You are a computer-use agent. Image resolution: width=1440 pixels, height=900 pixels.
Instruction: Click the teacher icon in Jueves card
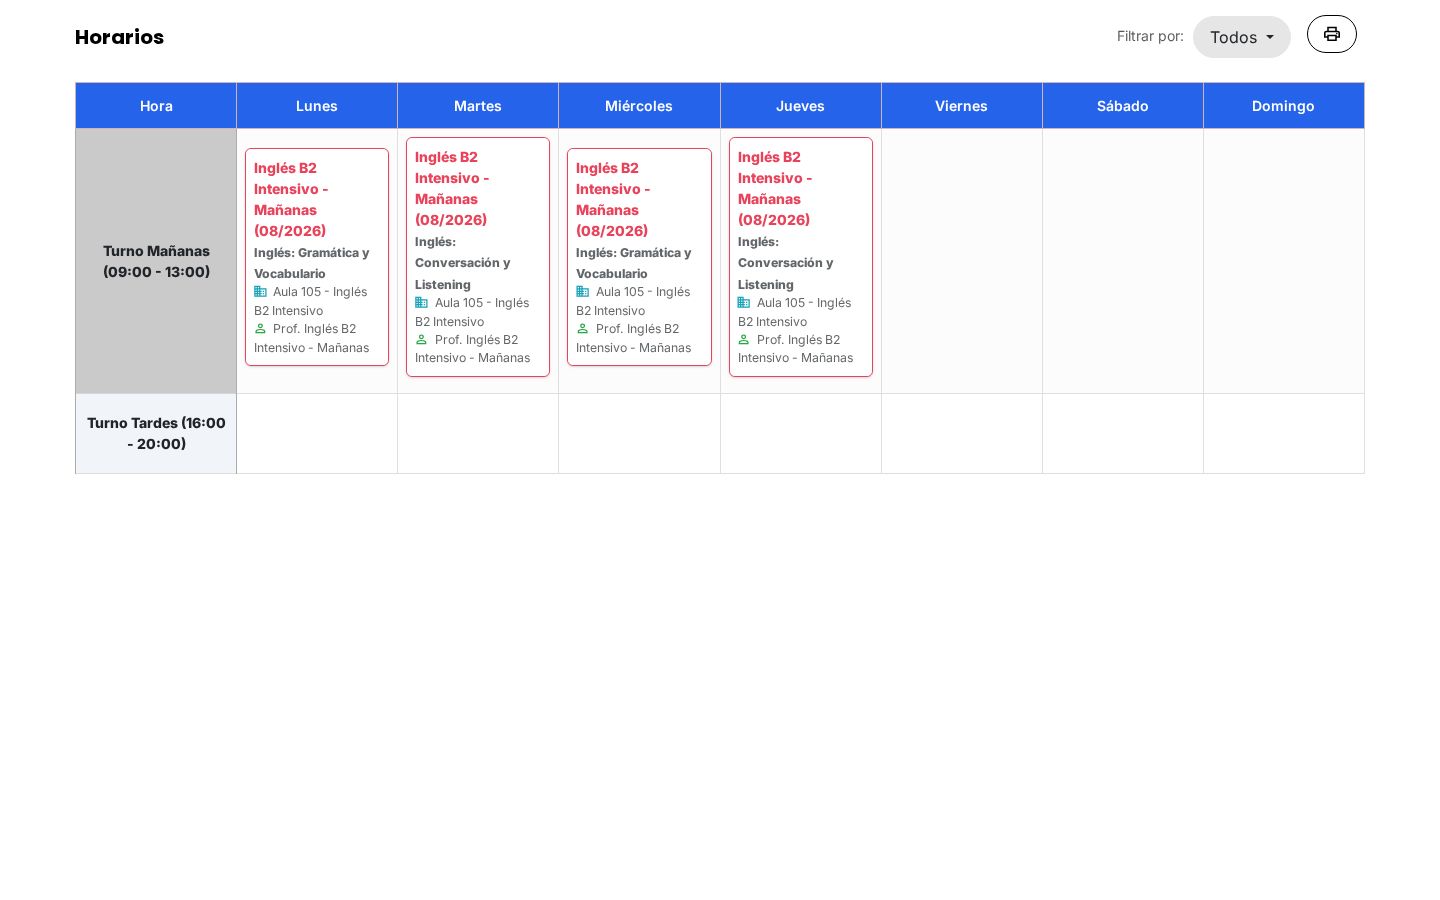pos(744,340)
